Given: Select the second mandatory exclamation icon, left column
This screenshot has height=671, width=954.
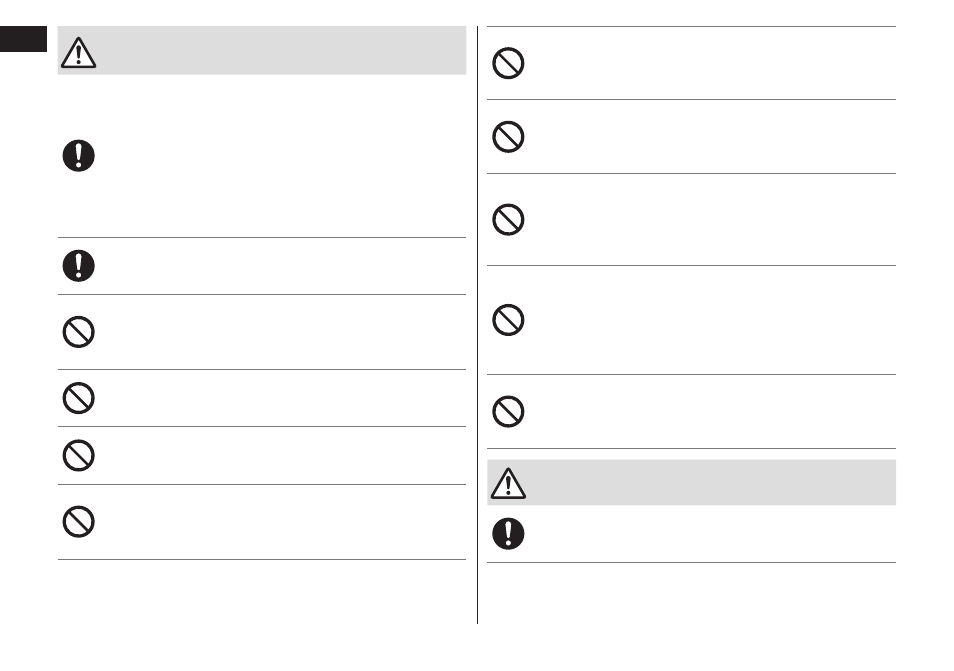Looking at the screenshot, I should click(78, 266).
